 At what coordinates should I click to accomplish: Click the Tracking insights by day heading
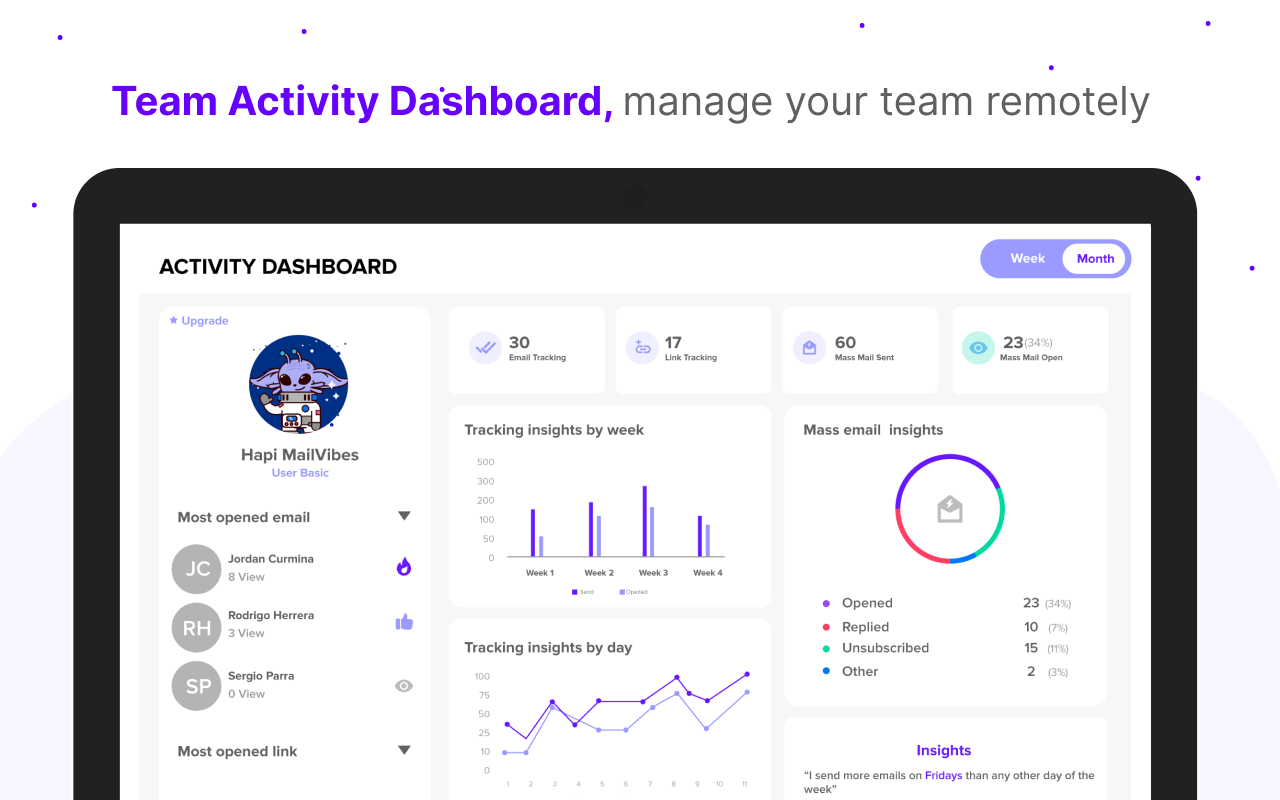point(548,648)
